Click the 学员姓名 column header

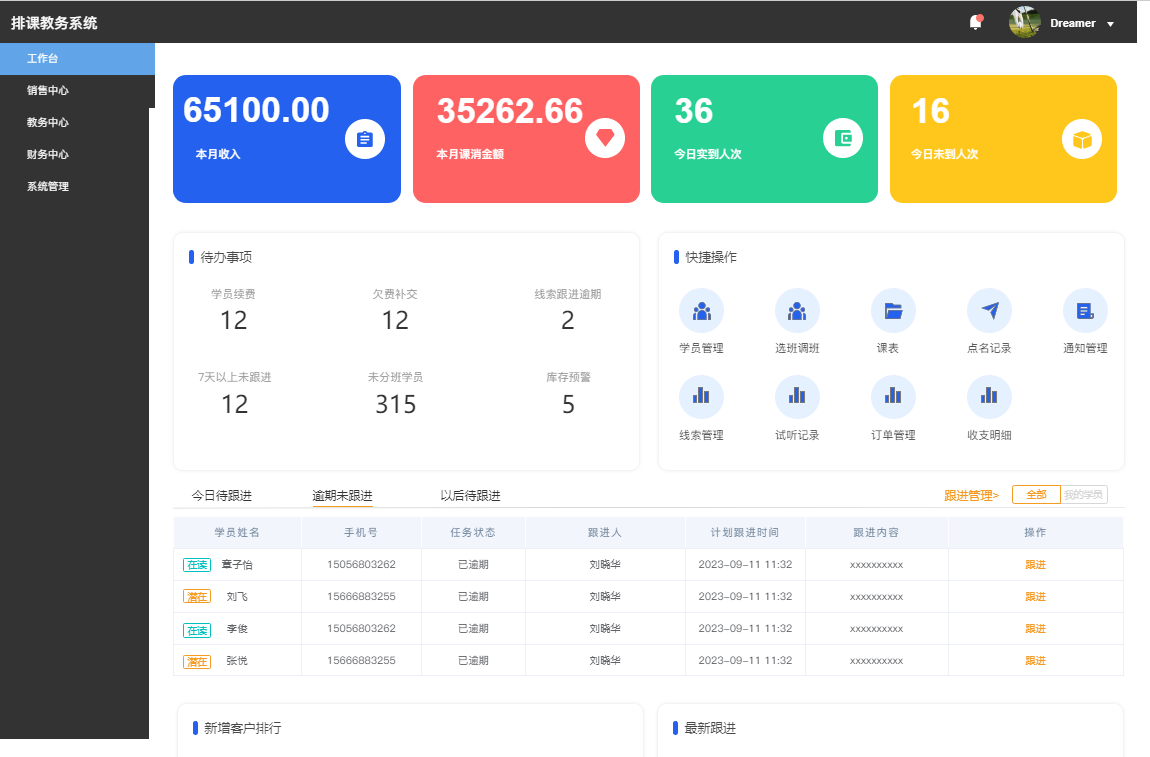click(237, 533)
